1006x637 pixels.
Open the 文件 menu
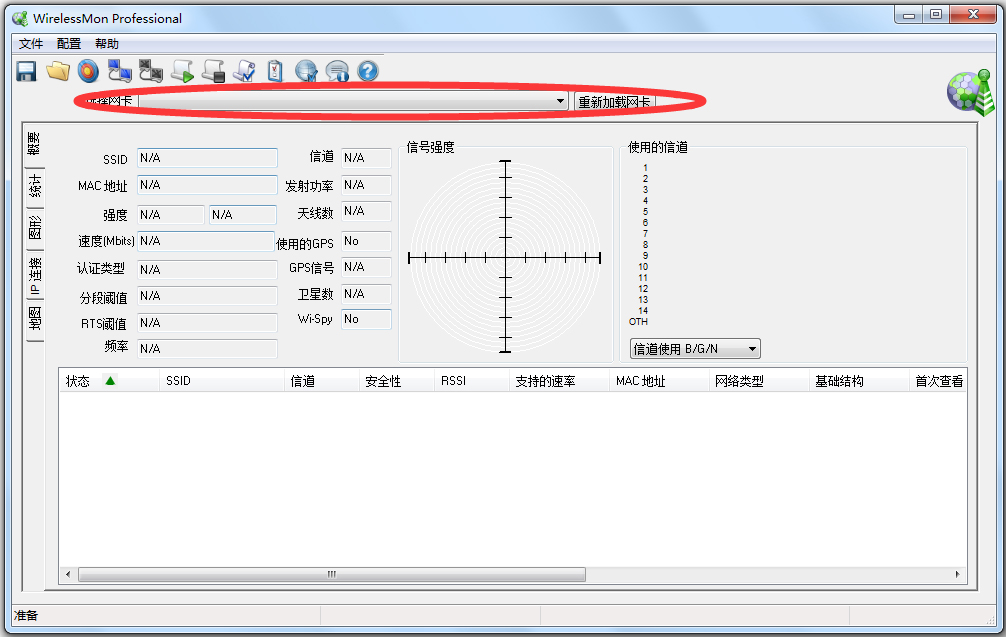click(x=31, y=44)
